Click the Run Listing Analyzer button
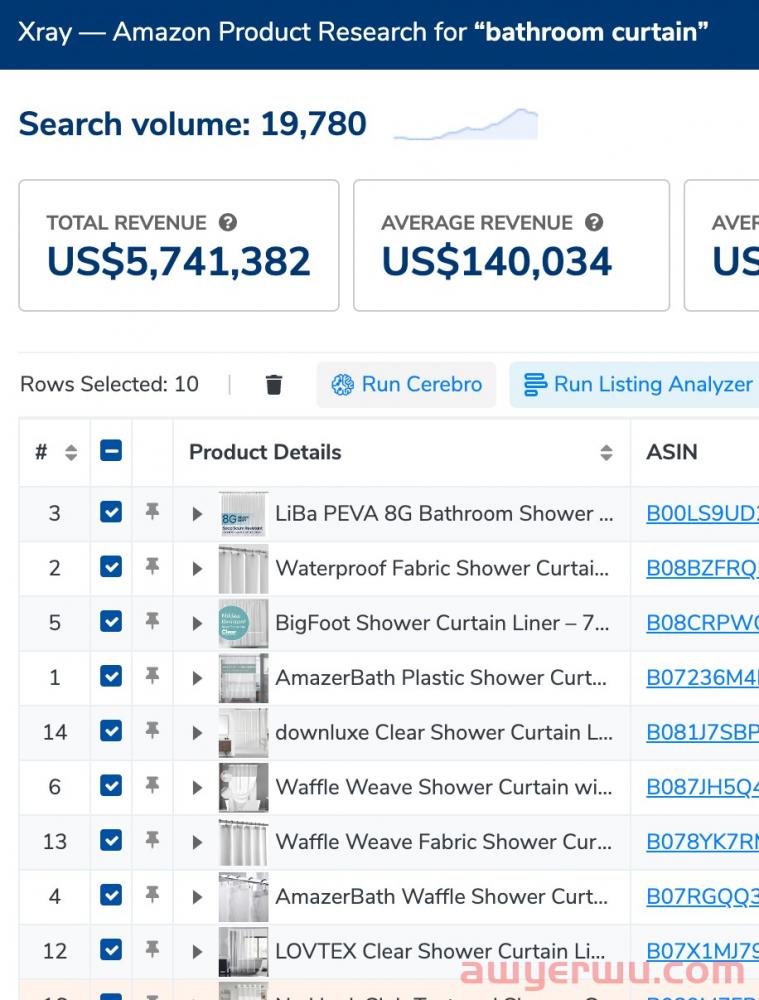 [x=634, y=385]
